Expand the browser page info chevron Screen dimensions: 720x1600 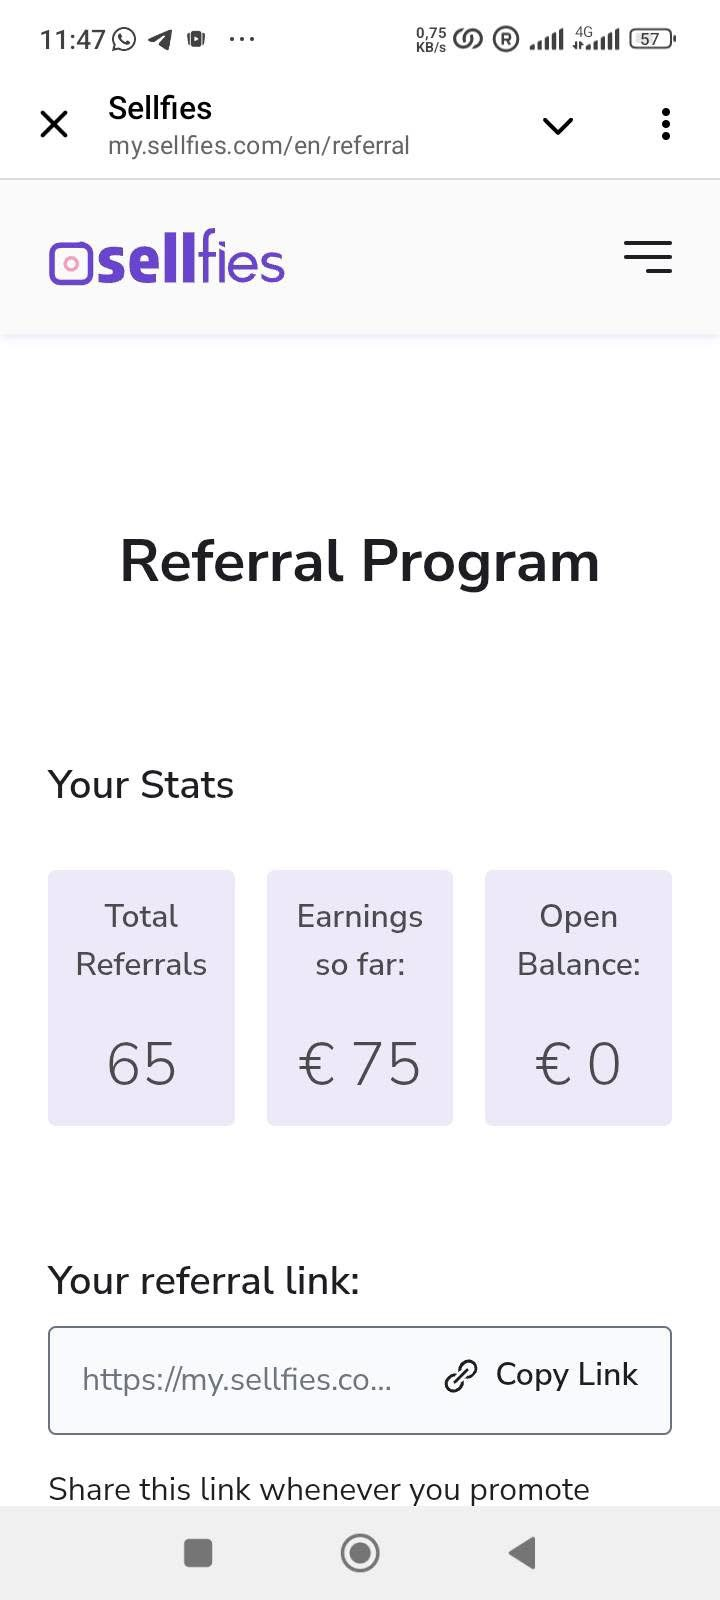(557, 125)
